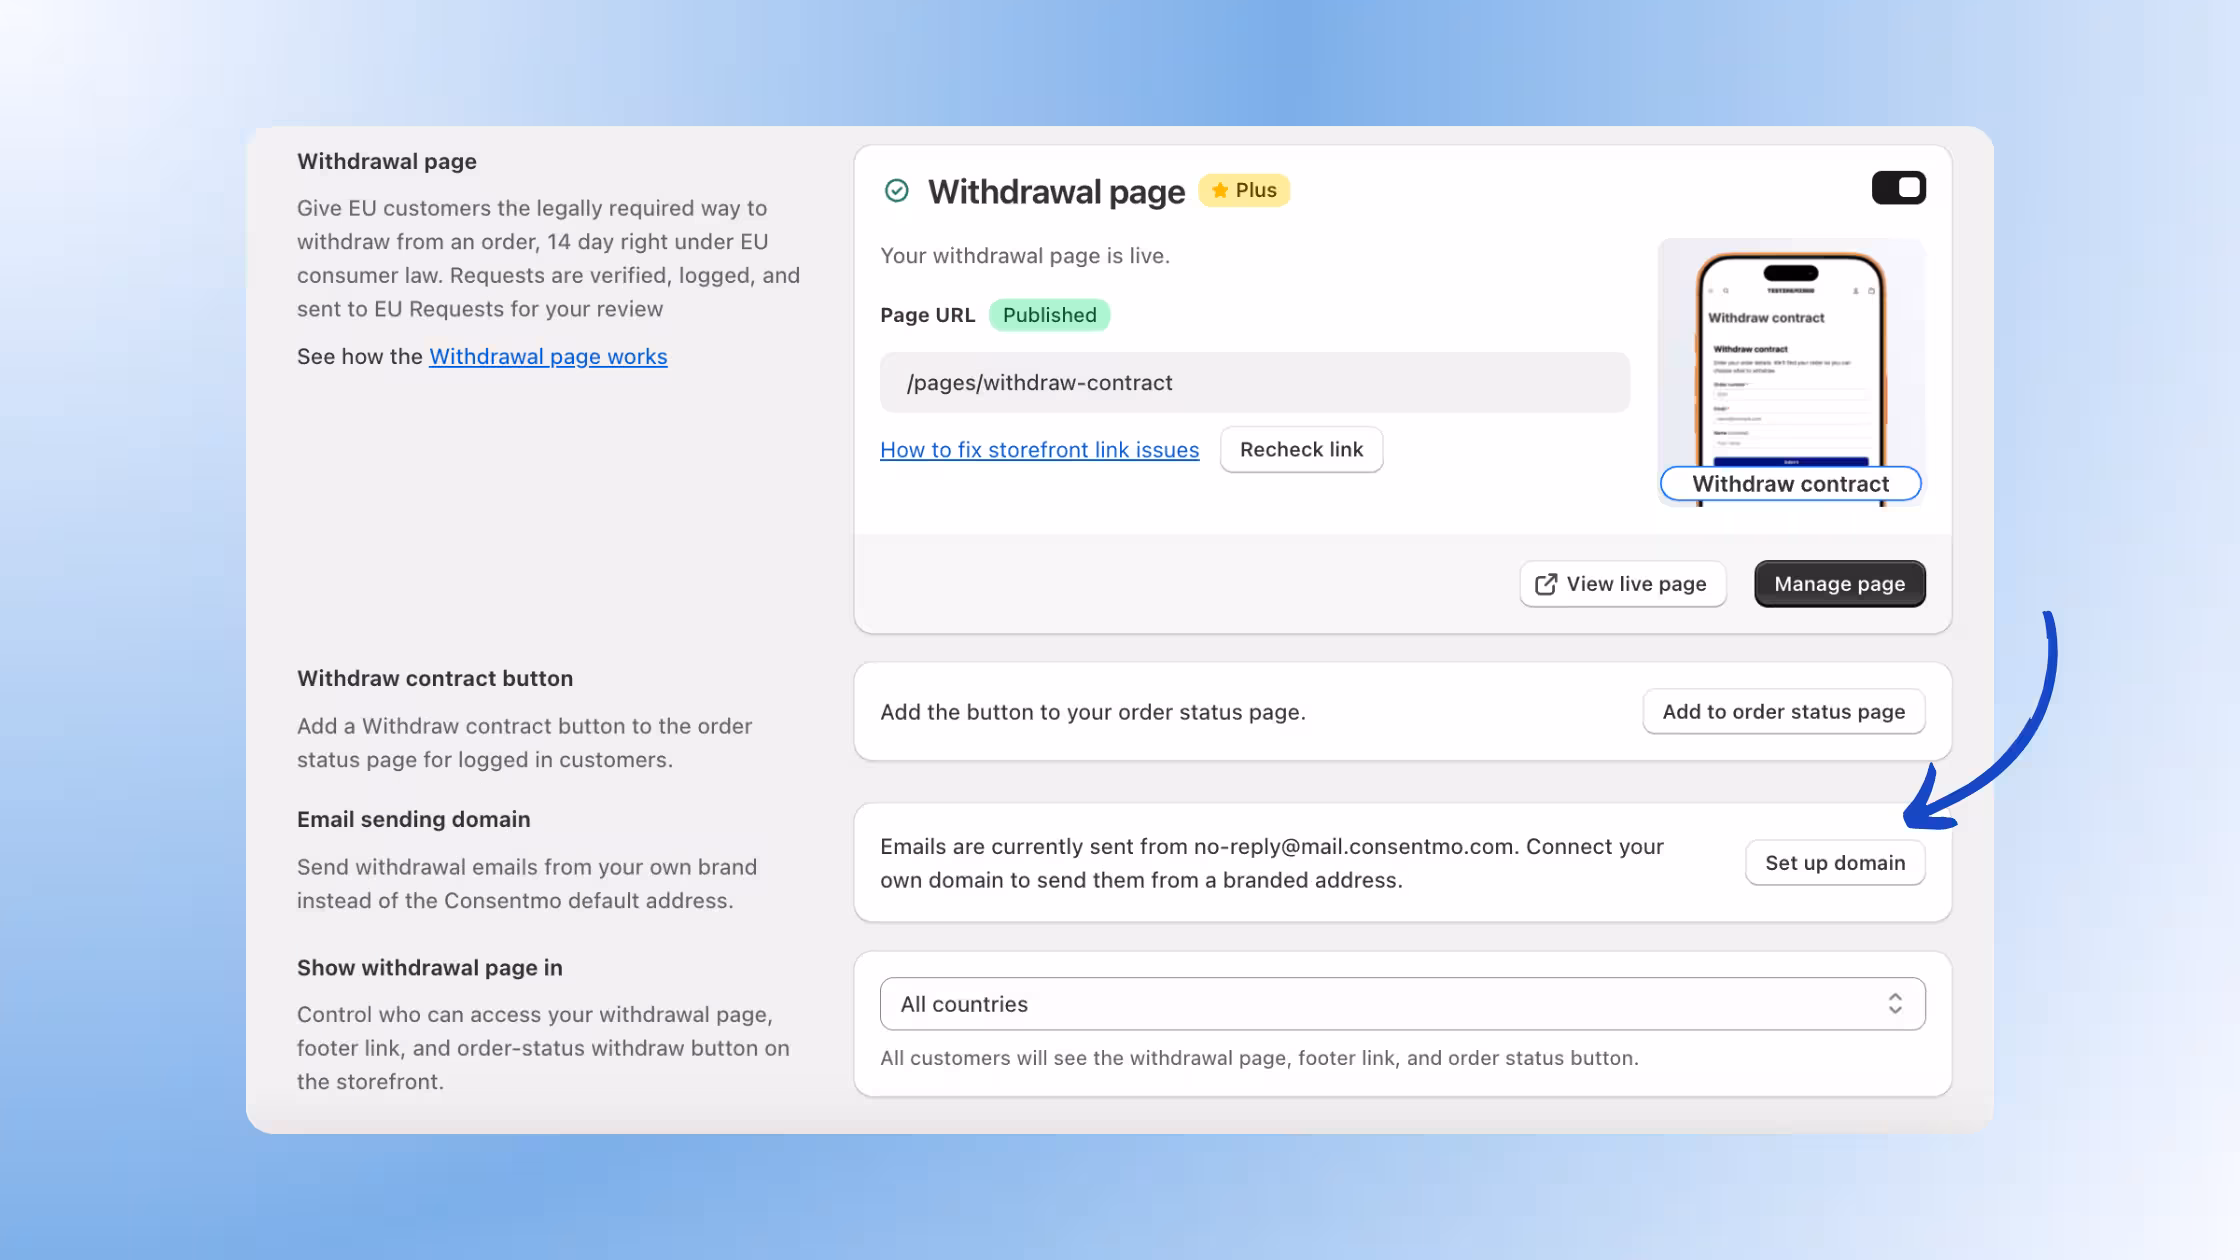The image size is (2240, 1260).
Task: Click the 'Add the button to your order status page.' text
Action: (1093, 712)
